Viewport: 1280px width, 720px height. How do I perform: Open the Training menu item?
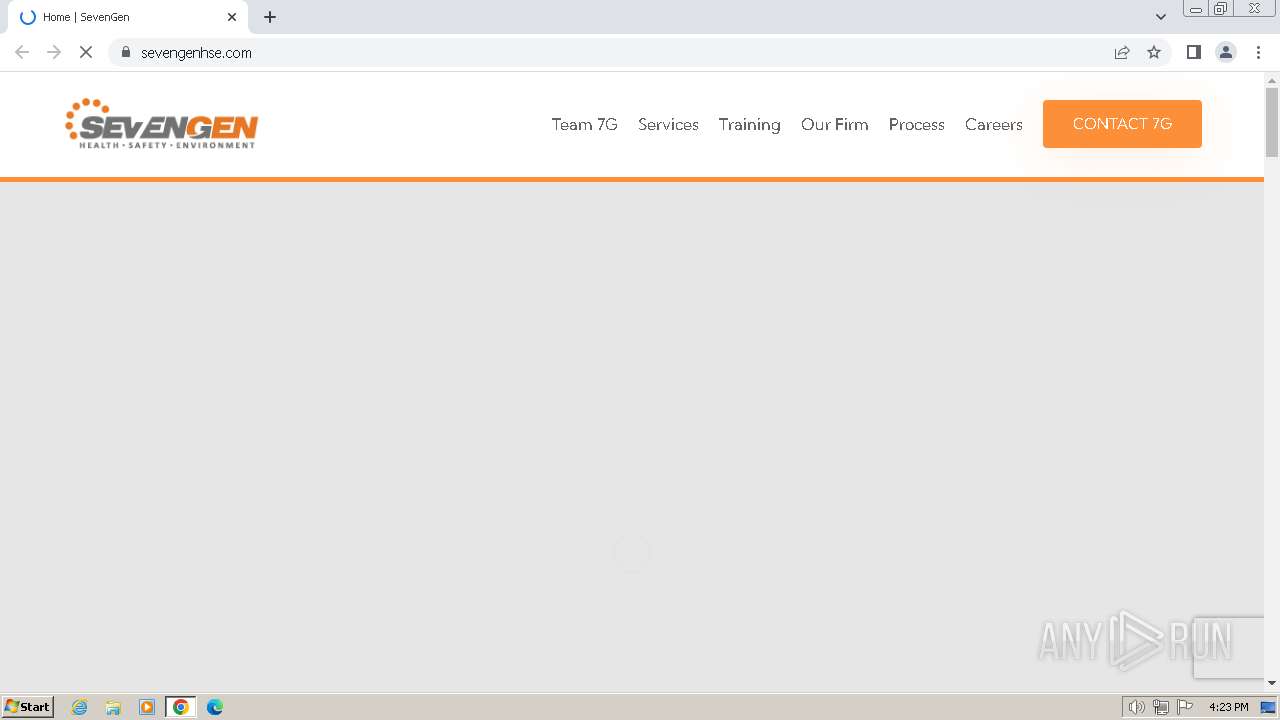tap(749, 124)
